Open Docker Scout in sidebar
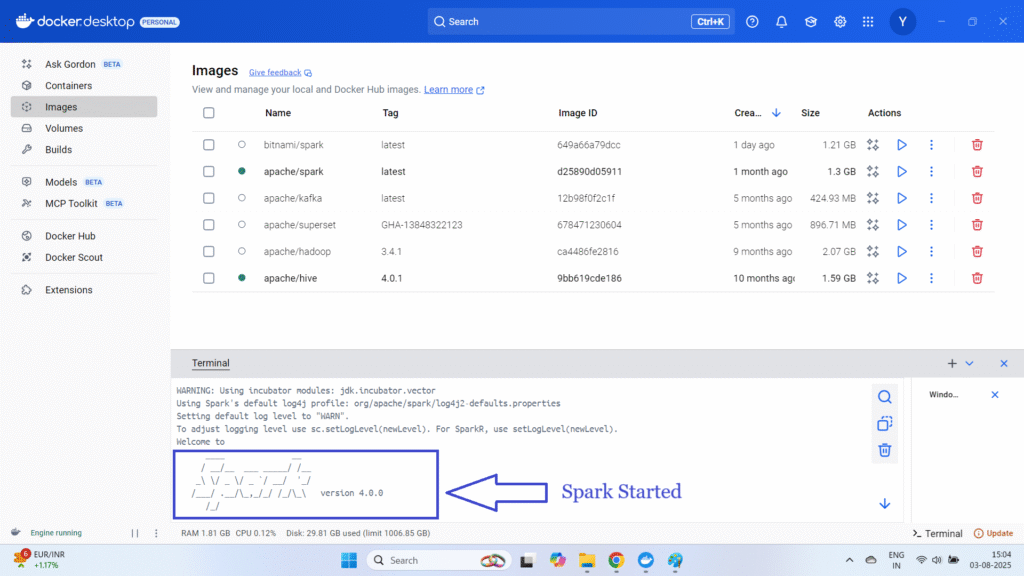 [x=84, y=257]
